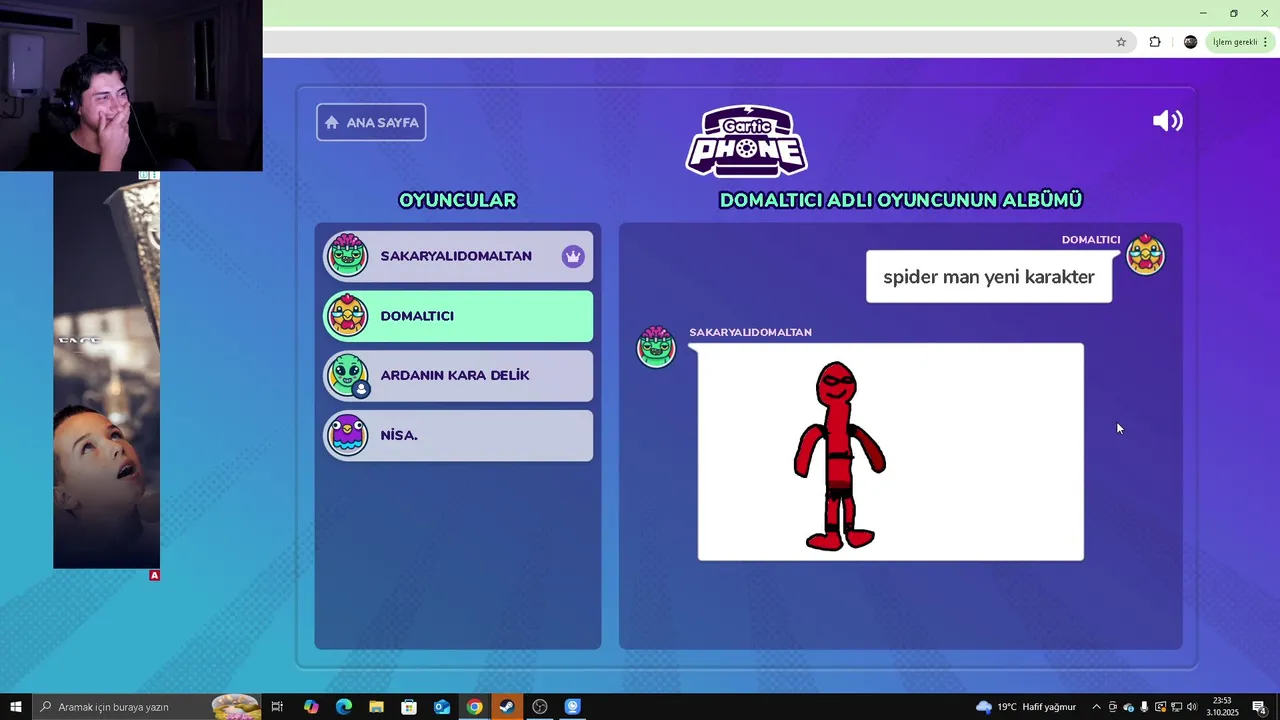Select ARDANIN KARA DELİK player row

tap(458, 375)
